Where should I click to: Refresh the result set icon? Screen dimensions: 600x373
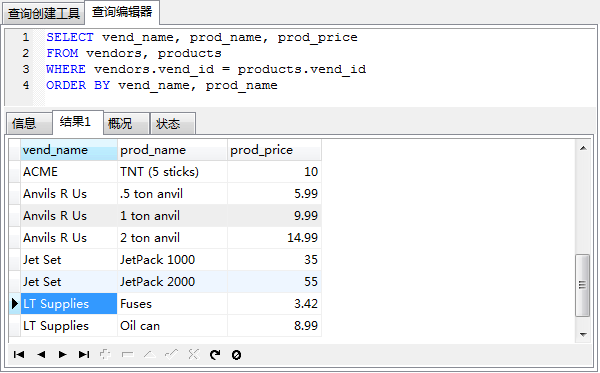pyautogui.click(x=215, y=355)
